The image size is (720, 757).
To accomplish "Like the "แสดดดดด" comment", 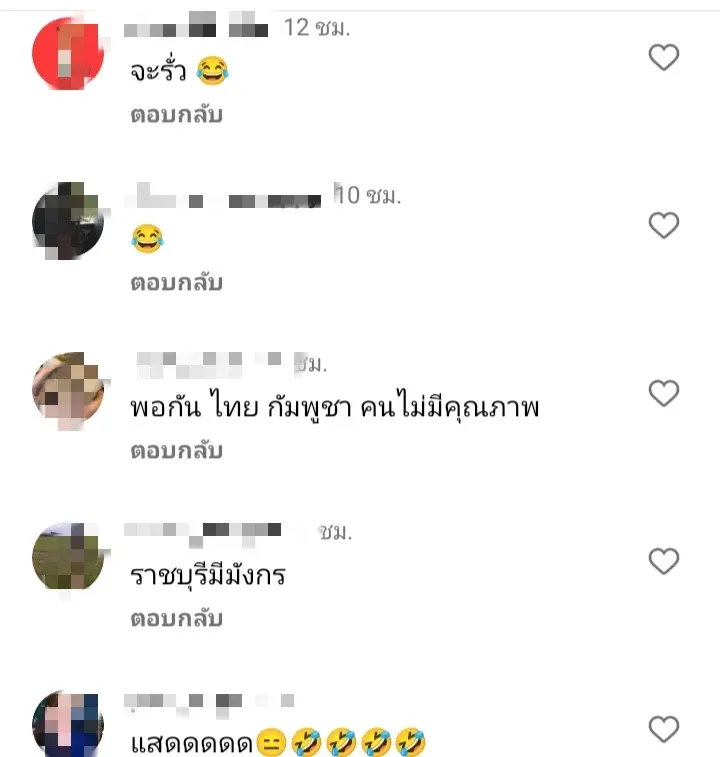I will pos(664,729).
